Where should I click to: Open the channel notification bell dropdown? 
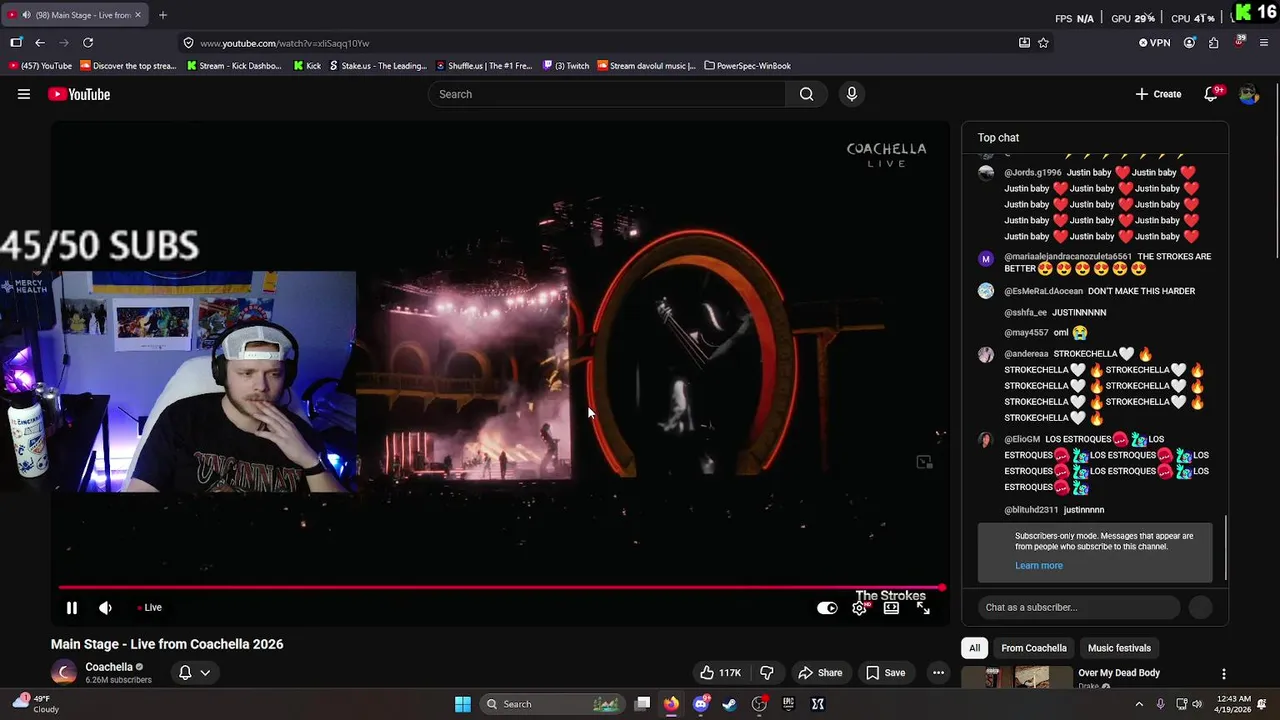tap(194, 673)
